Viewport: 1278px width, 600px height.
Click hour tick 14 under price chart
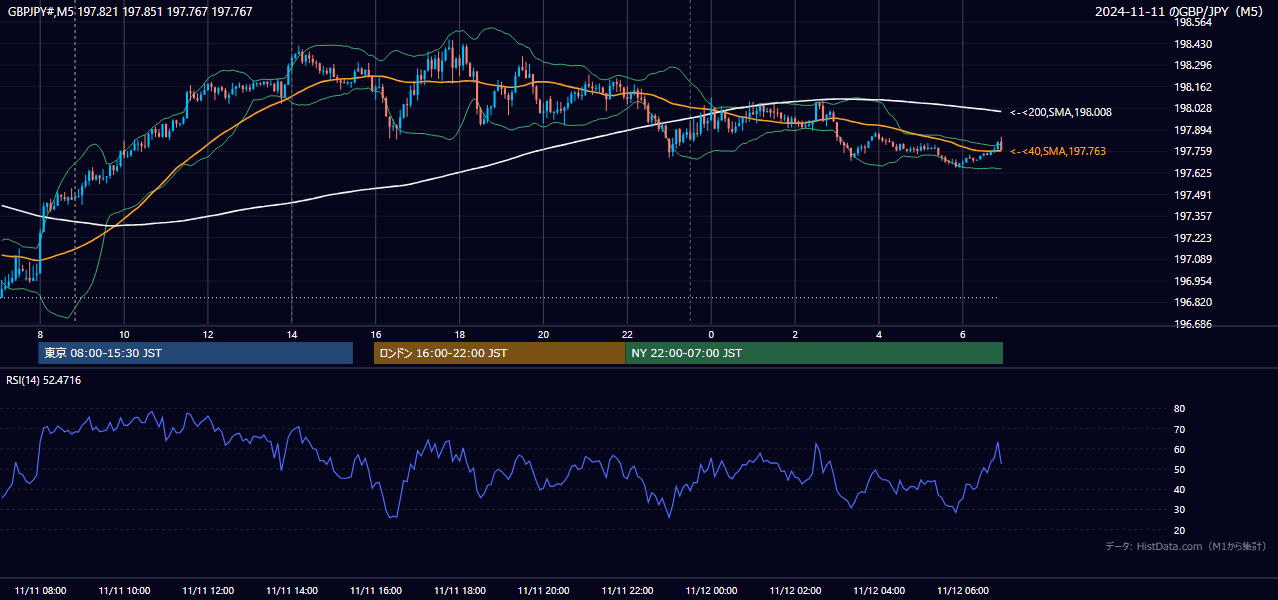(292, 334)
